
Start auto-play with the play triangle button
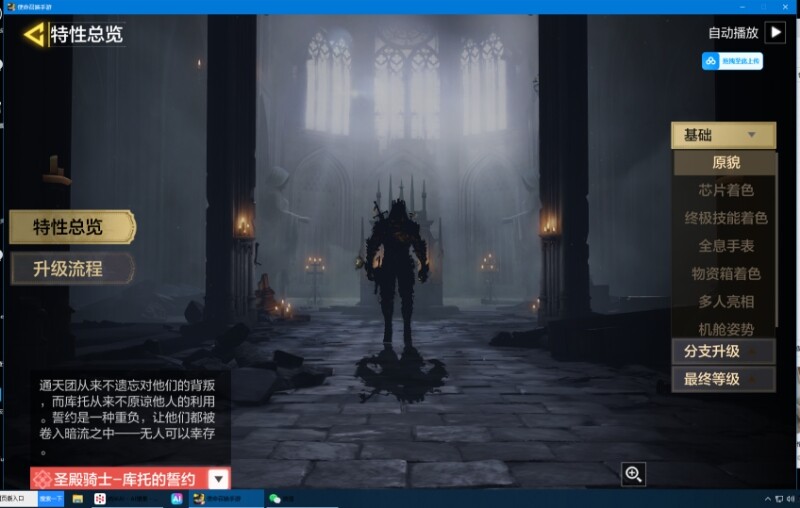pyautogui.click(x=775, y=33)
